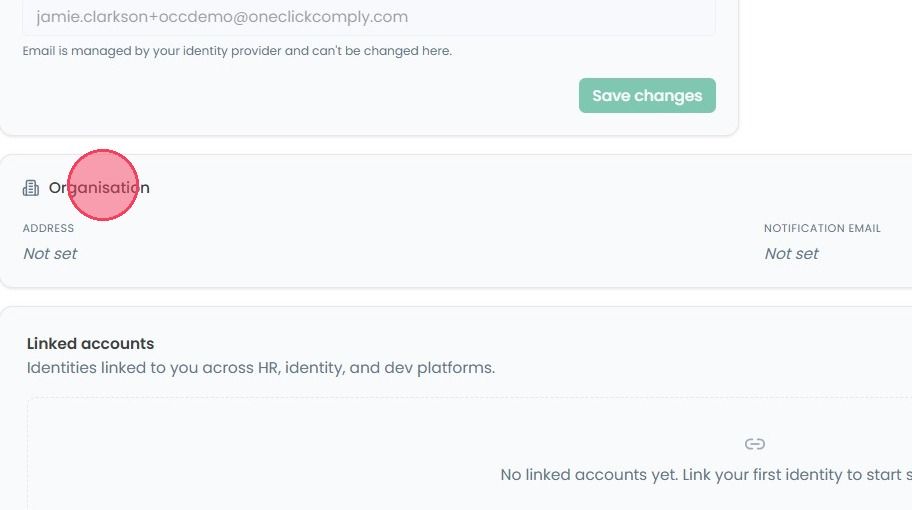
Task: Focus the jamie.clarkson email input field
Action: pyautogui.click(x=369, y=17)
